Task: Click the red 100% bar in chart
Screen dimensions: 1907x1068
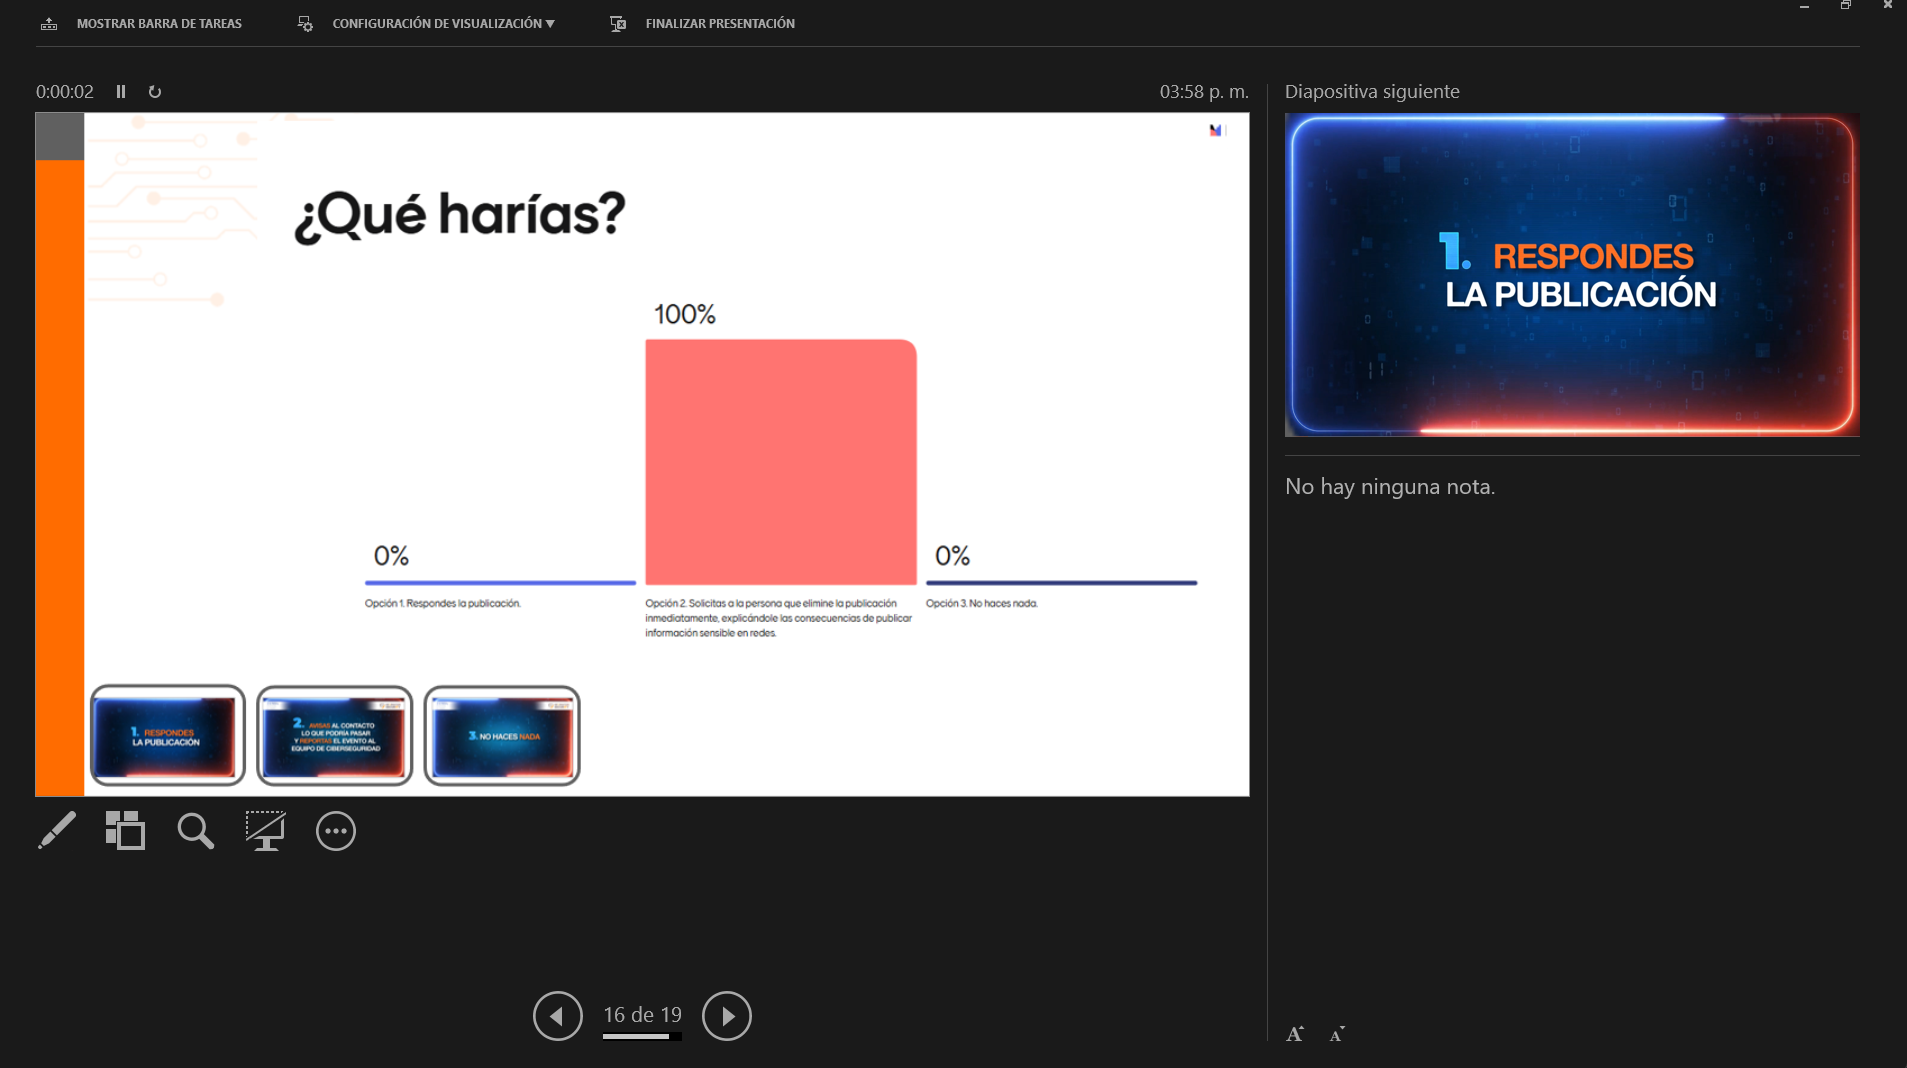Action: coord(780,461)
